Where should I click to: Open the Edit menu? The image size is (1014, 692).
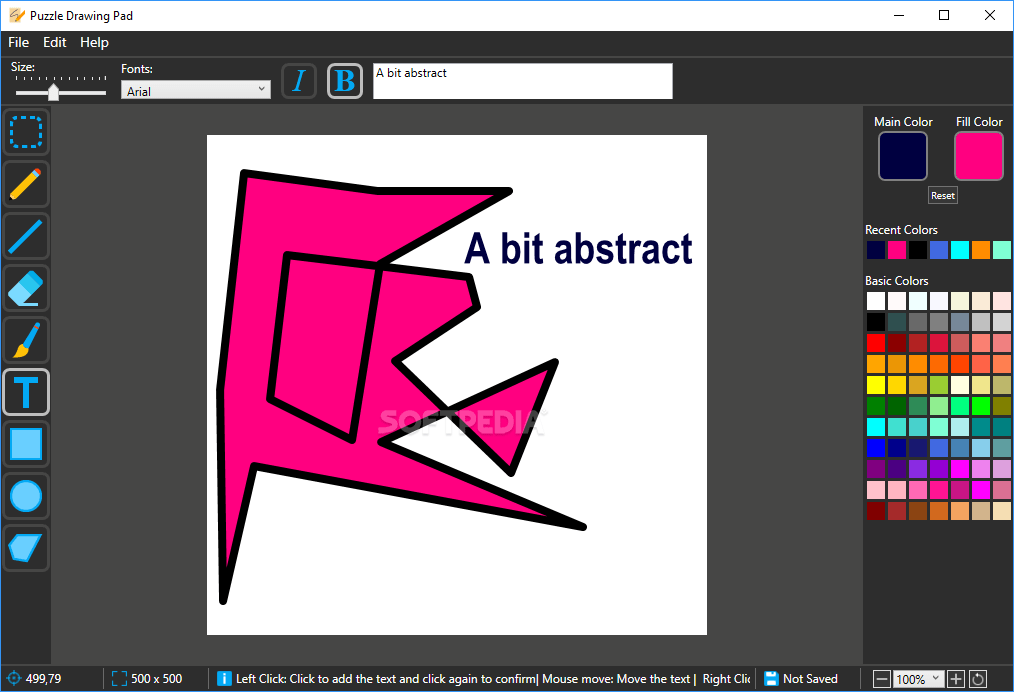54,42
